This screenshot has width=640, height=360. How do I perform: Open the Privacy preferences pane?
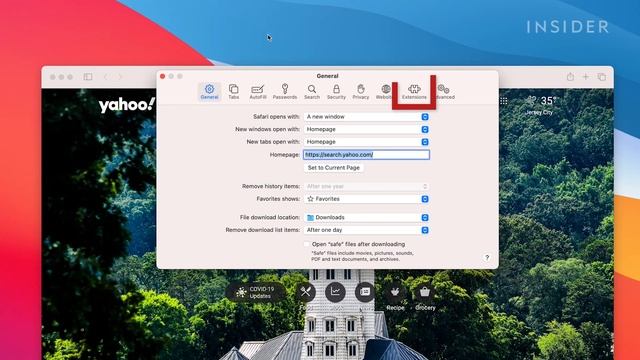coord(361,91)
